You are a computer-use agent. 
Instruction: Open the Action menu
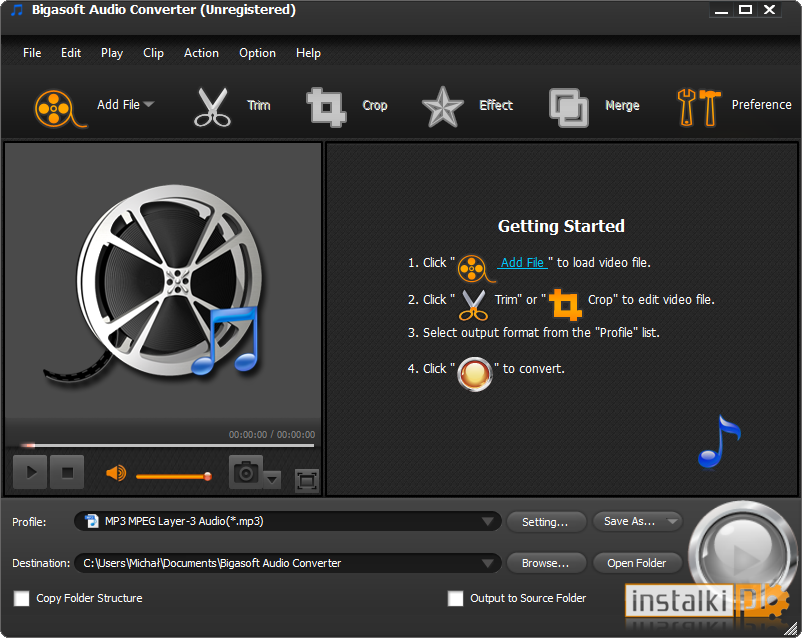point(201,53)
